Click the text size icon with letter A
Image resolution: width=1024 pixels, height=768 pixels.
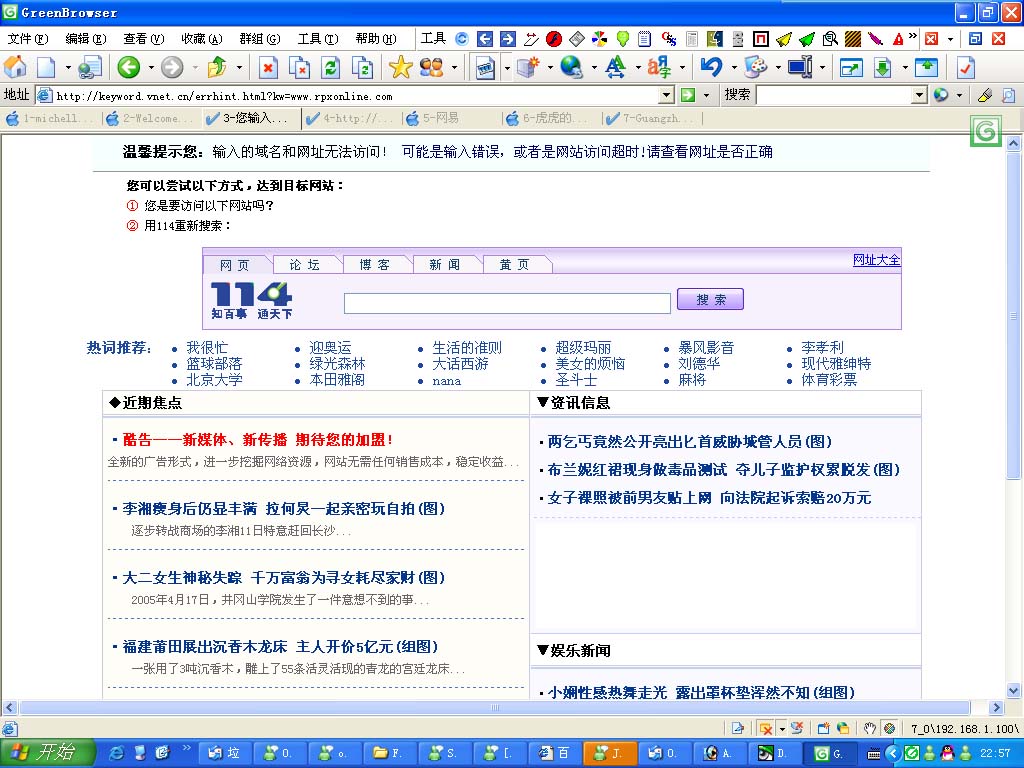click(x=615, y=67)
